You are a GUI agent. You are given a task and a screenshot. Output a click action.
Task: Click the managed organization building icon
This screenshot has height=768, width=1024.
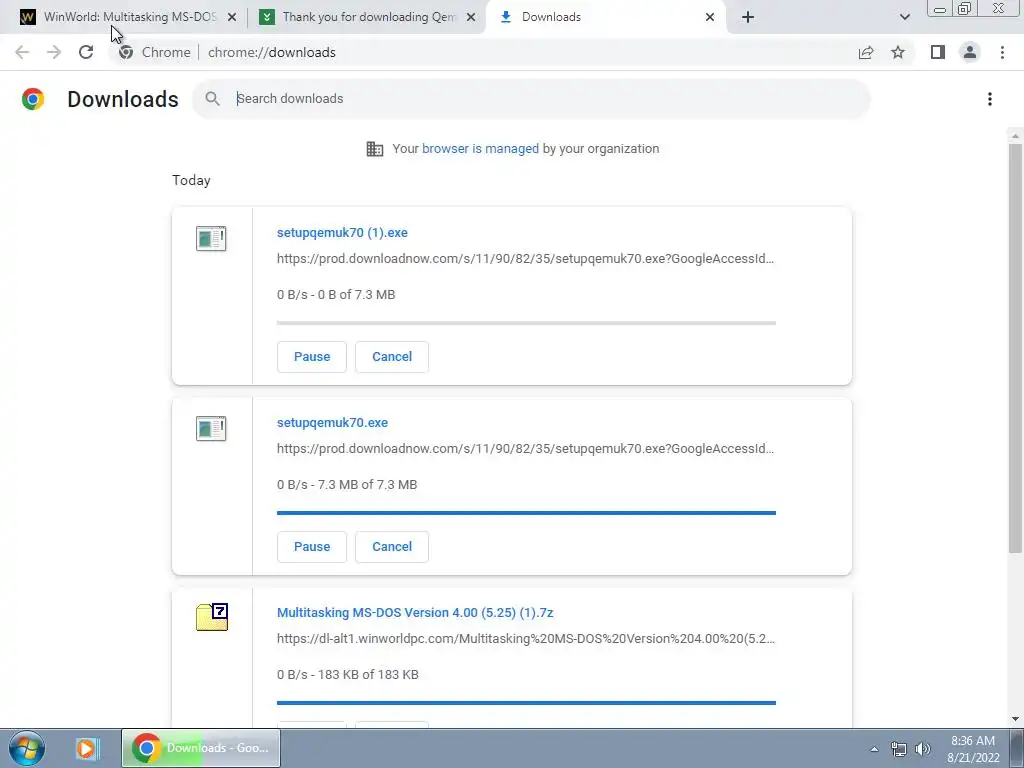point(375,149)
